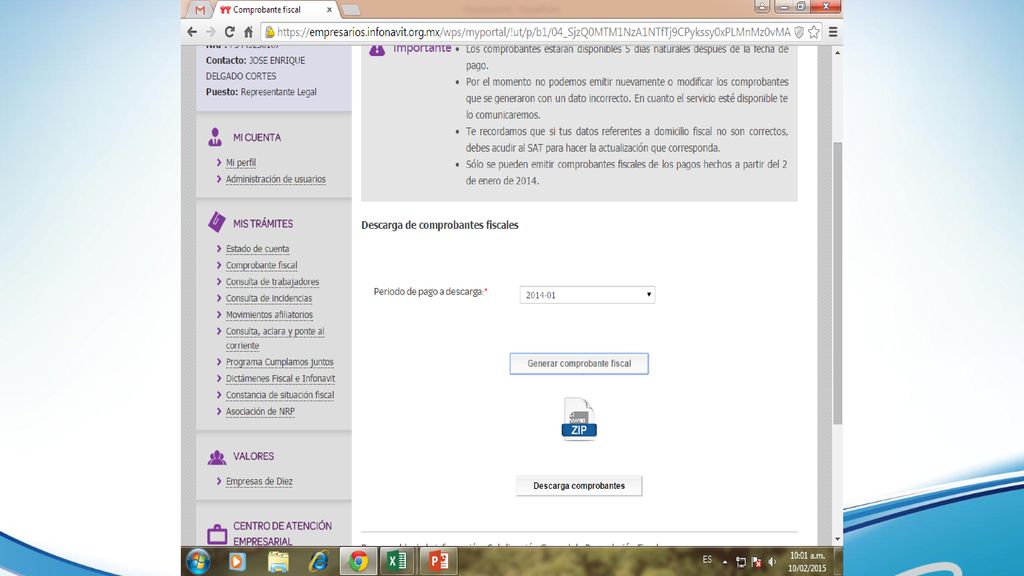Open Administración de usuarios link
The width and height of the screenshot is (1024, 576).
pyautogui.click(x=276, y=179)
